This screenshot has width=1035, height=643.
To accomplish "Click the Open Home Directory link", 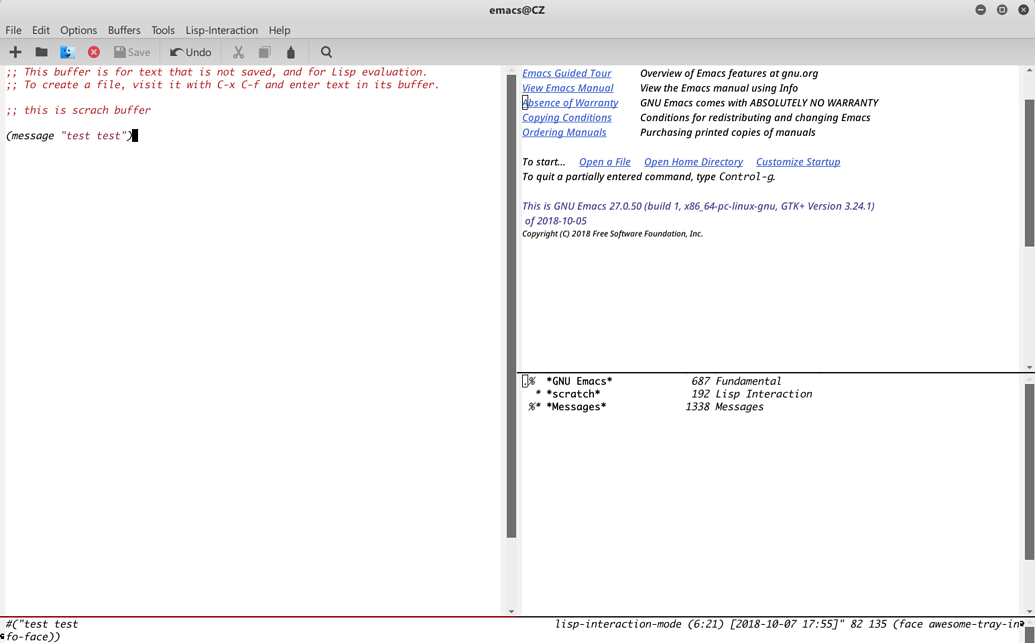I will (693, 161).
